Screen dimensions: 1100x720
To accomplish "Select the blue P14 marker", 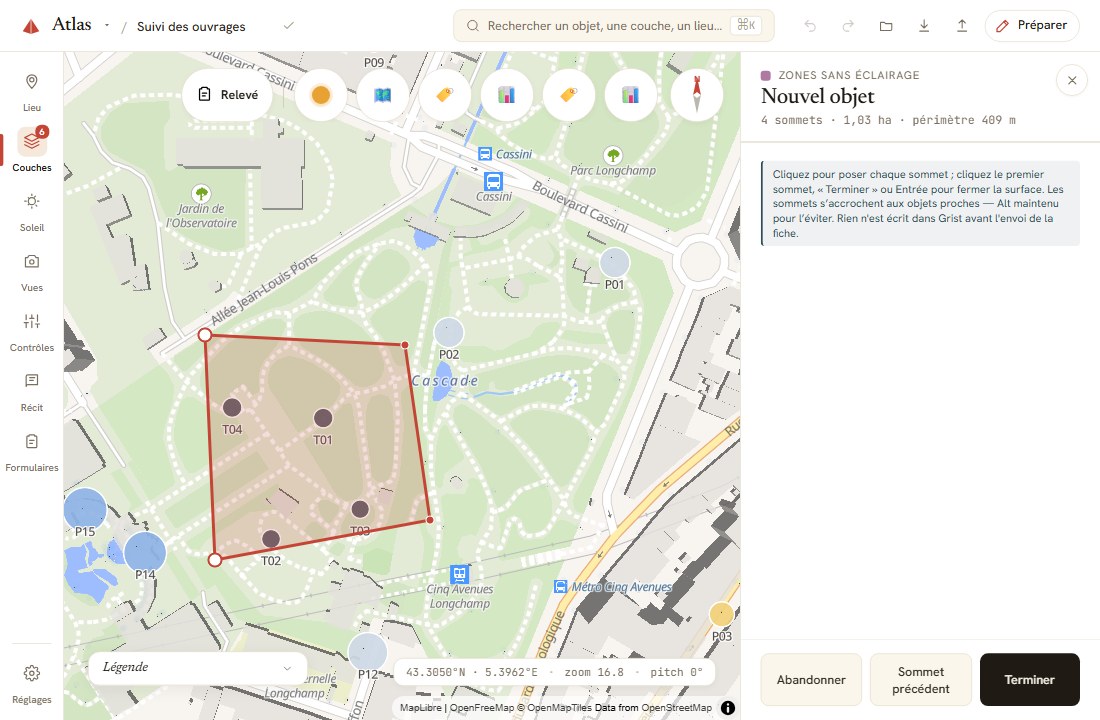I will pyautogui.click(x=145, y=552).
